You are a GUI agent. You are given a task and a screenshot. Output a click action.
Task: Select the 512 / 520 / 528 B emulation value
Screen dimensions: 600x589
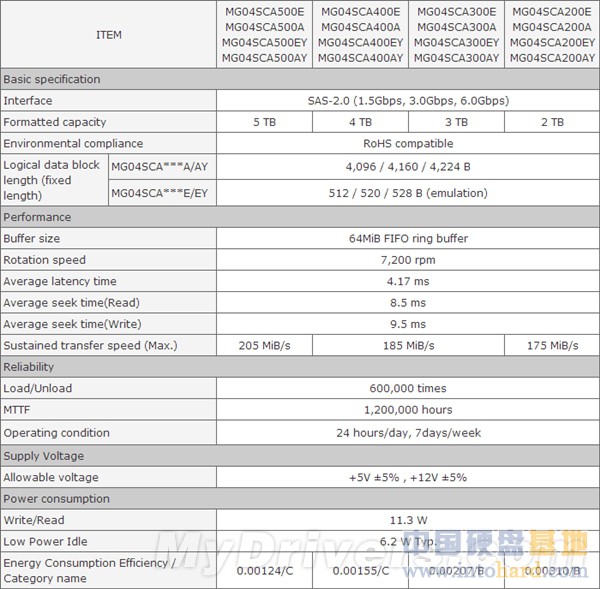[x=408, y=193]
